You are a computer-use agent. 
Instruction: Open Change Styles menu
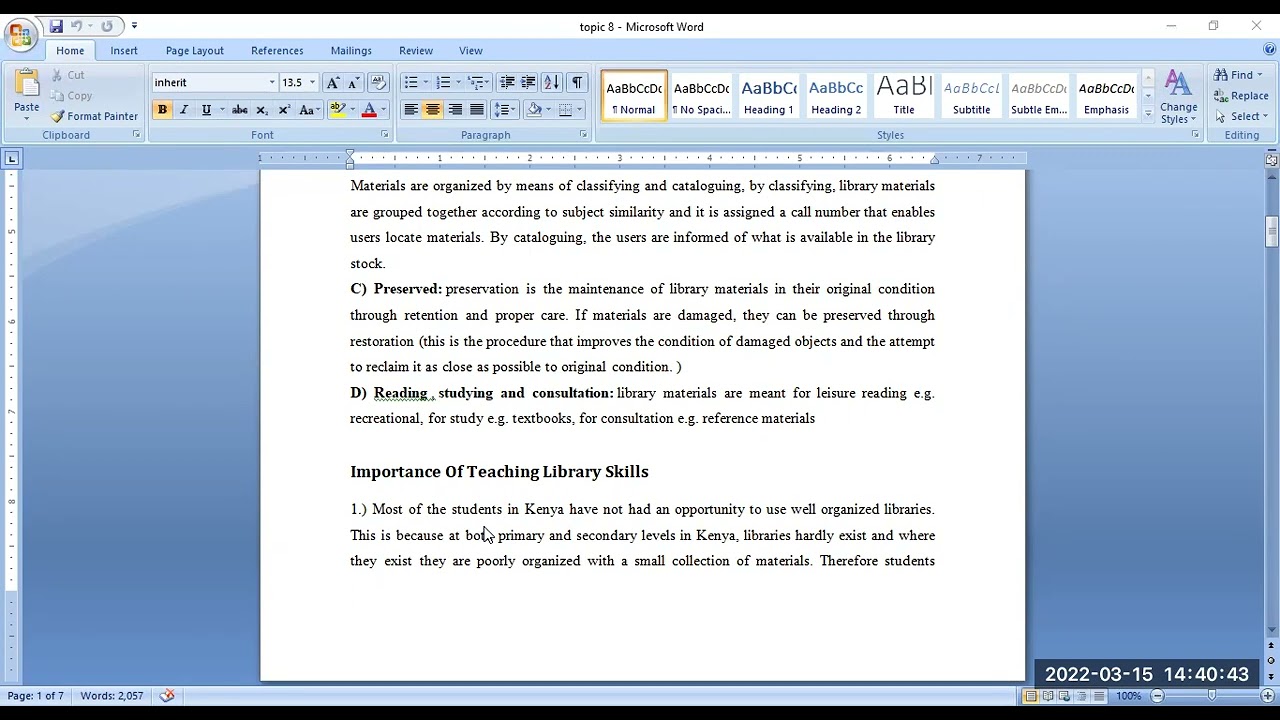click(1178, 98)
